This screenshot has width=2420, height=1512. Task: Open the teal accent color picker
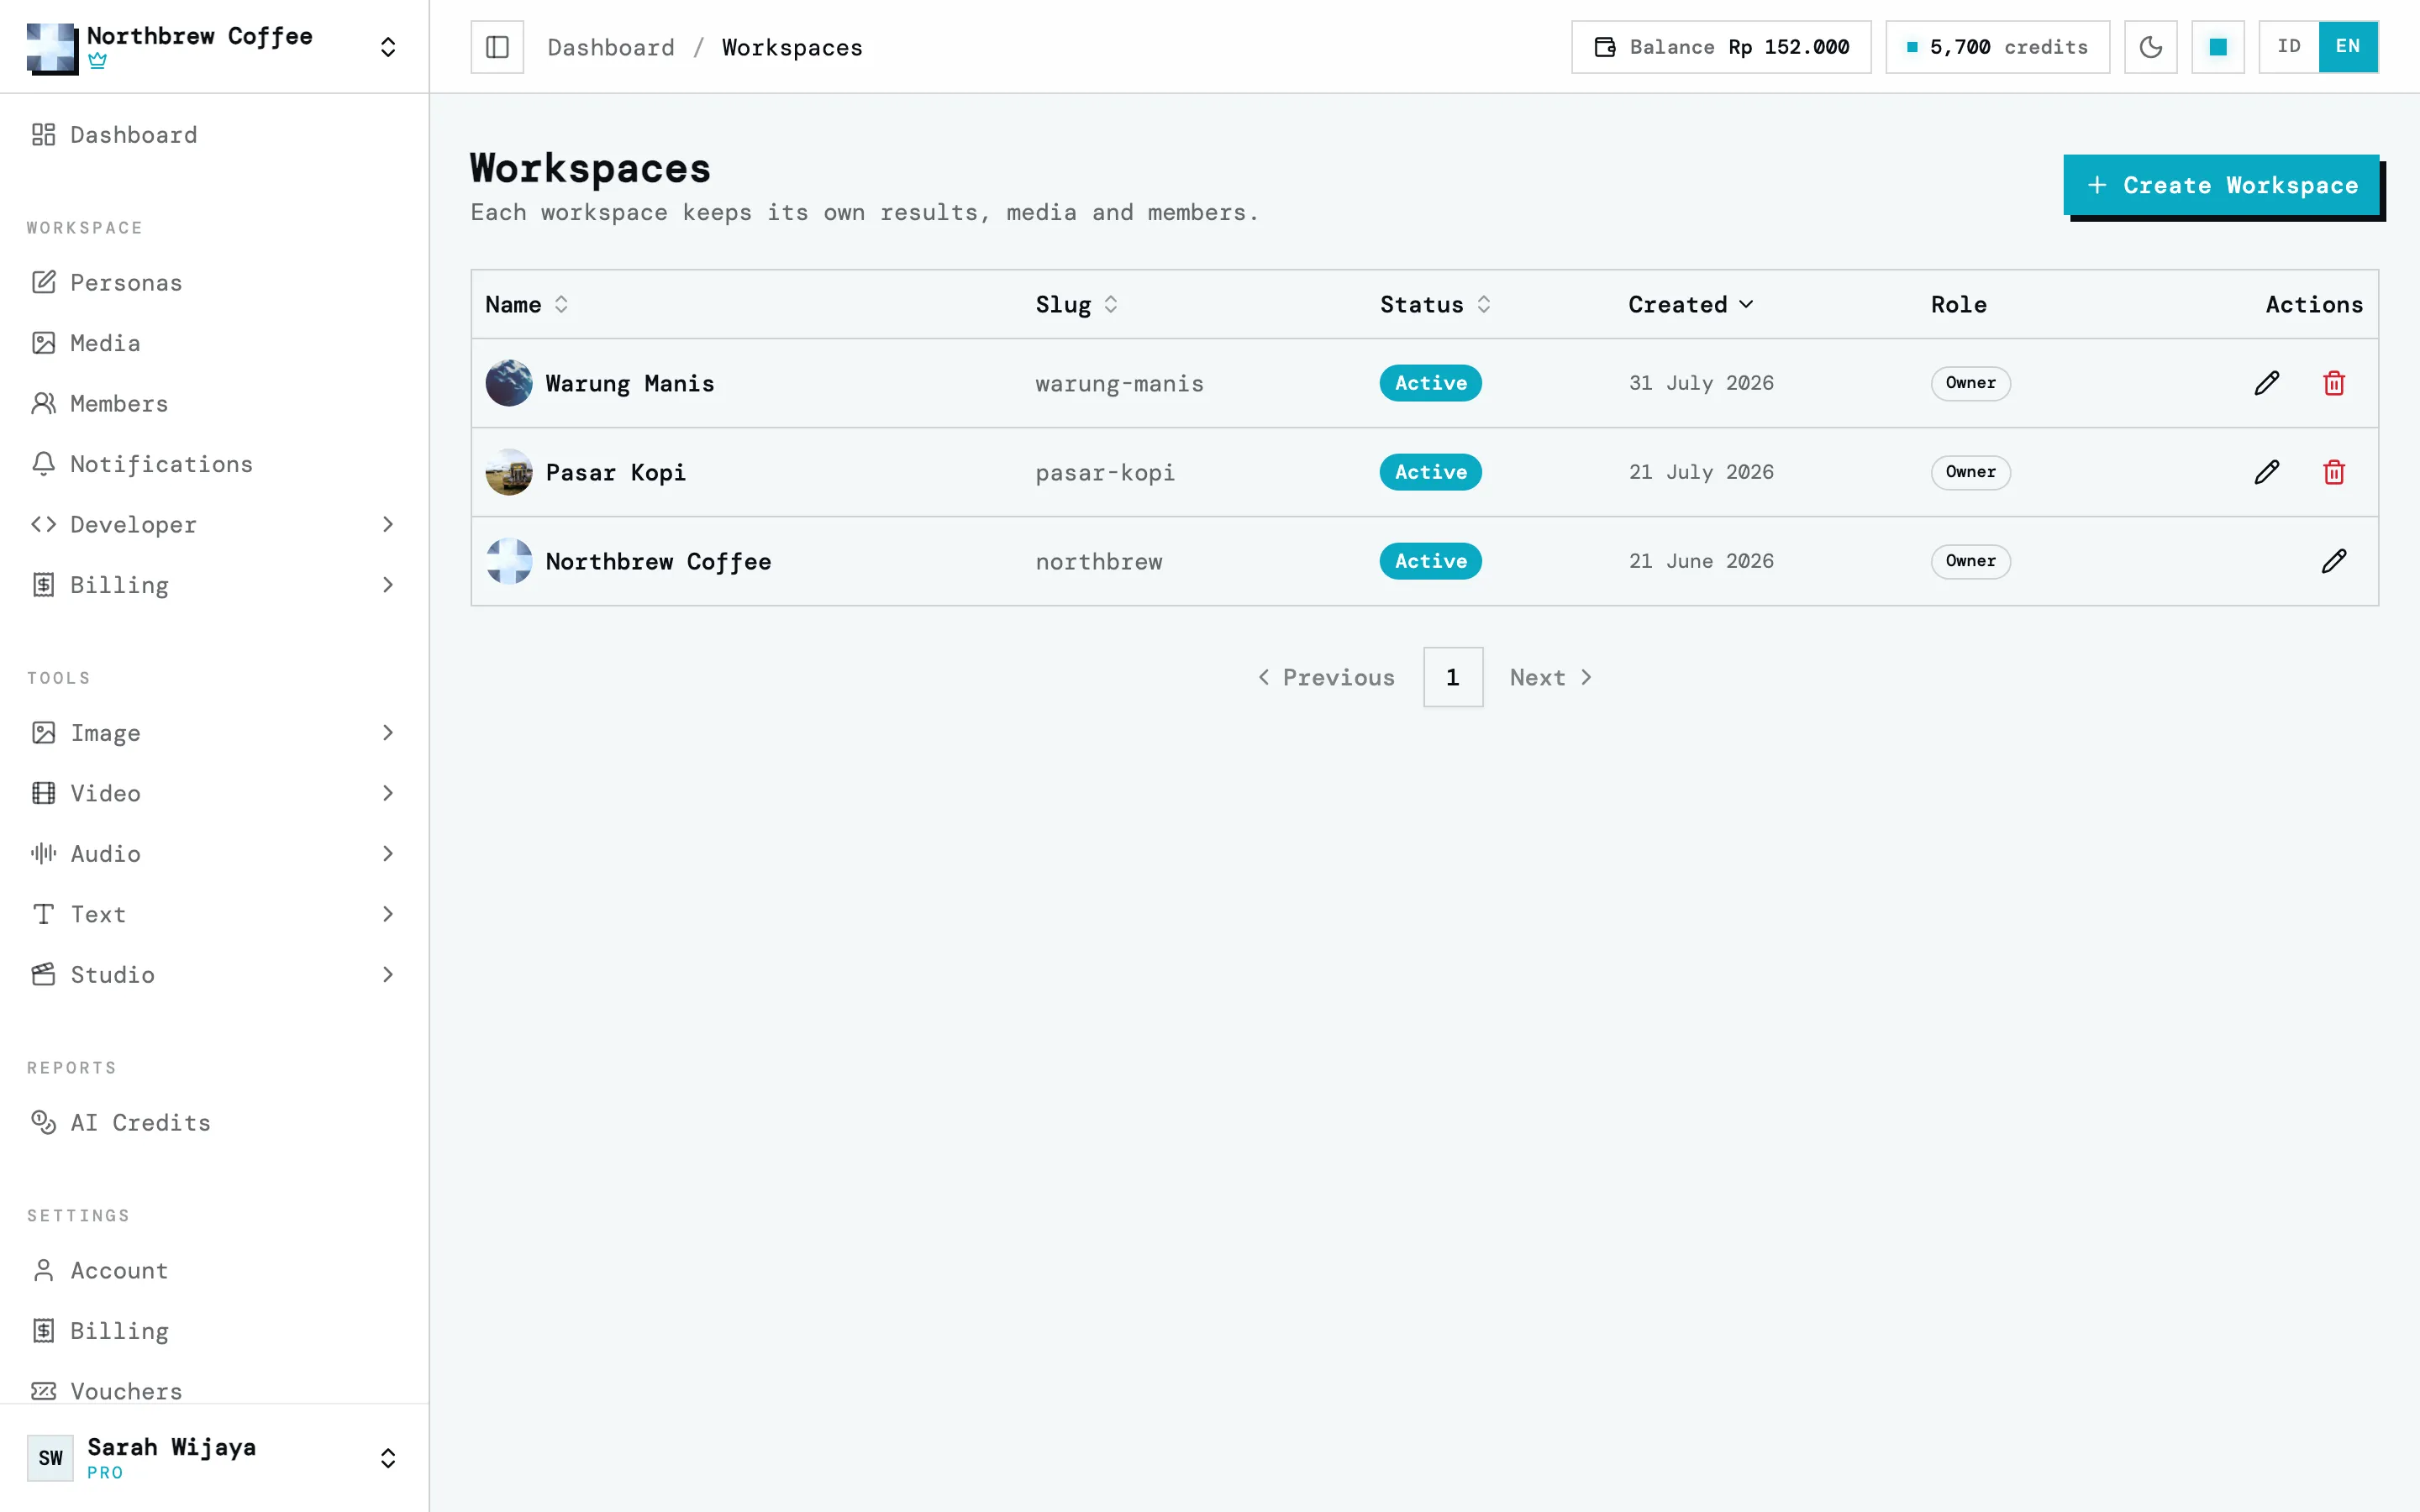(x=2218, y=47)
